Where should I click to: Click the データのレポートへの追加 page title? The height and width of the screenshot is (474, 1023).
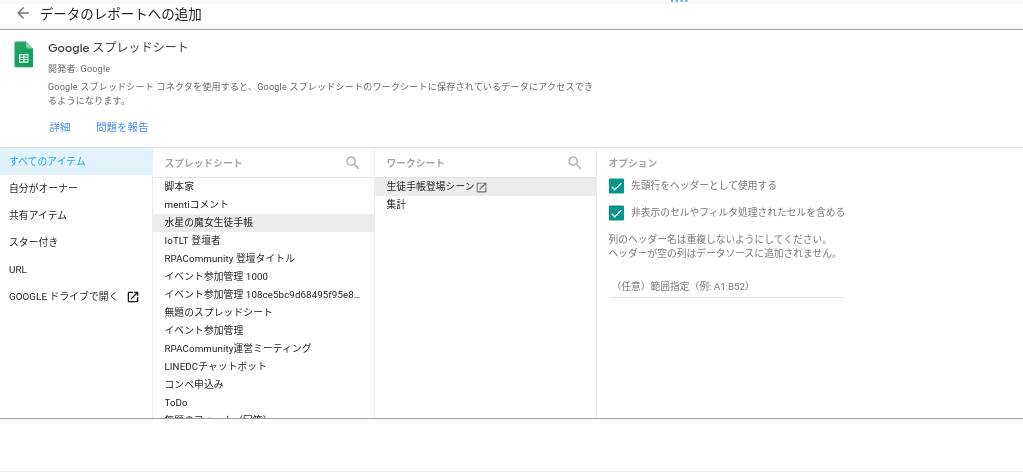point(121,14)
